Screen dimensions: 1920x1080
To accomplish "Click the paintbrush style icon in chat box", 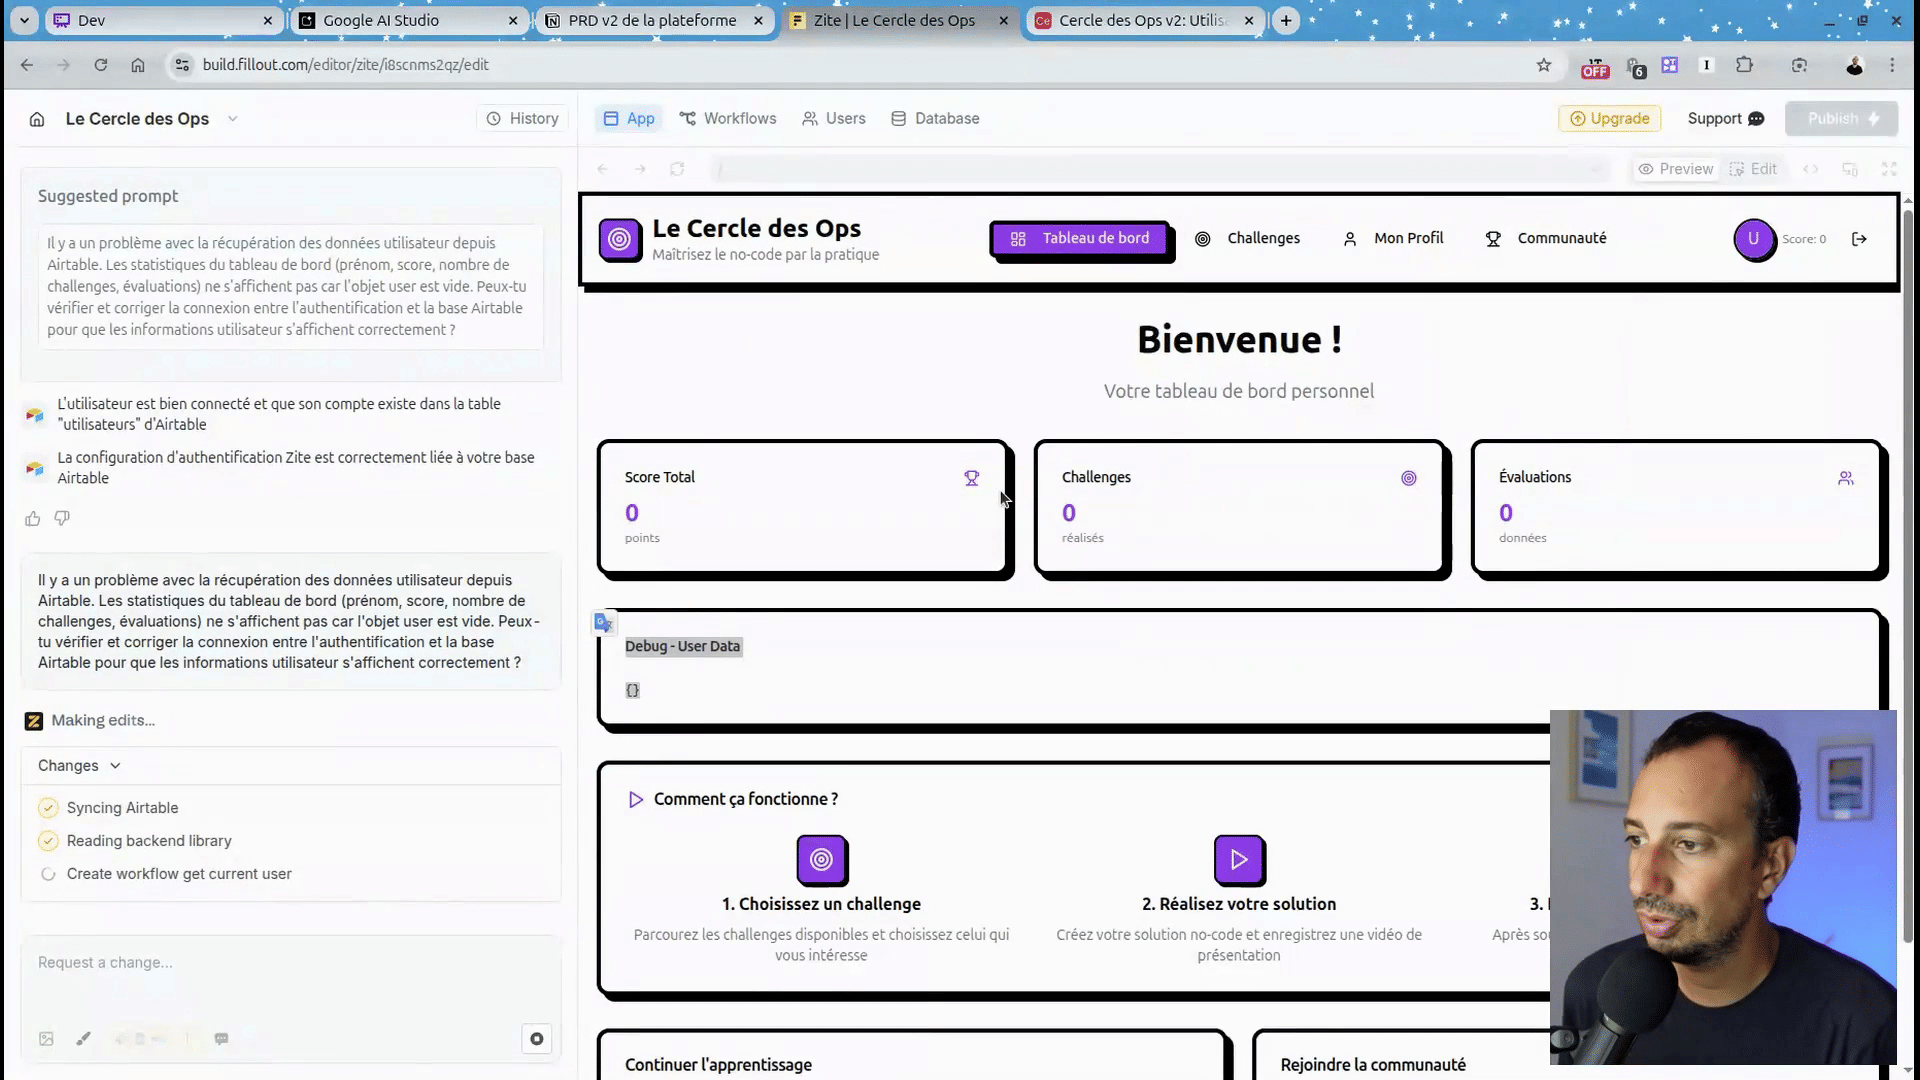I will coord(83,1039).
